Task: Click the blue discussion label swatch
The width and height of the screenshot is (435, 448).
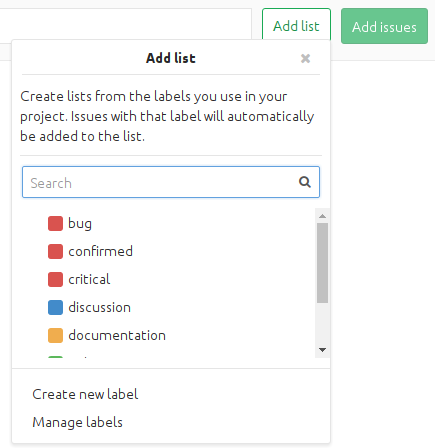Action: [55, 307]
